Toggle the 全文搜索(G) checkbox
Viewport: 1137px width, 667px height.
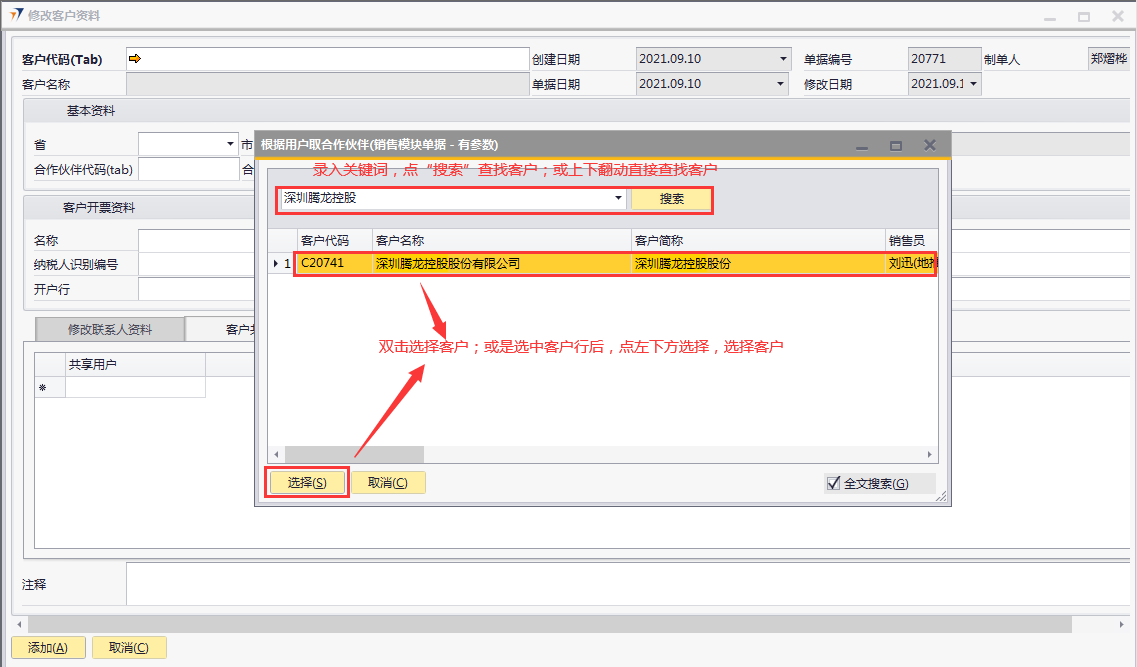click(x=834, y=484)
